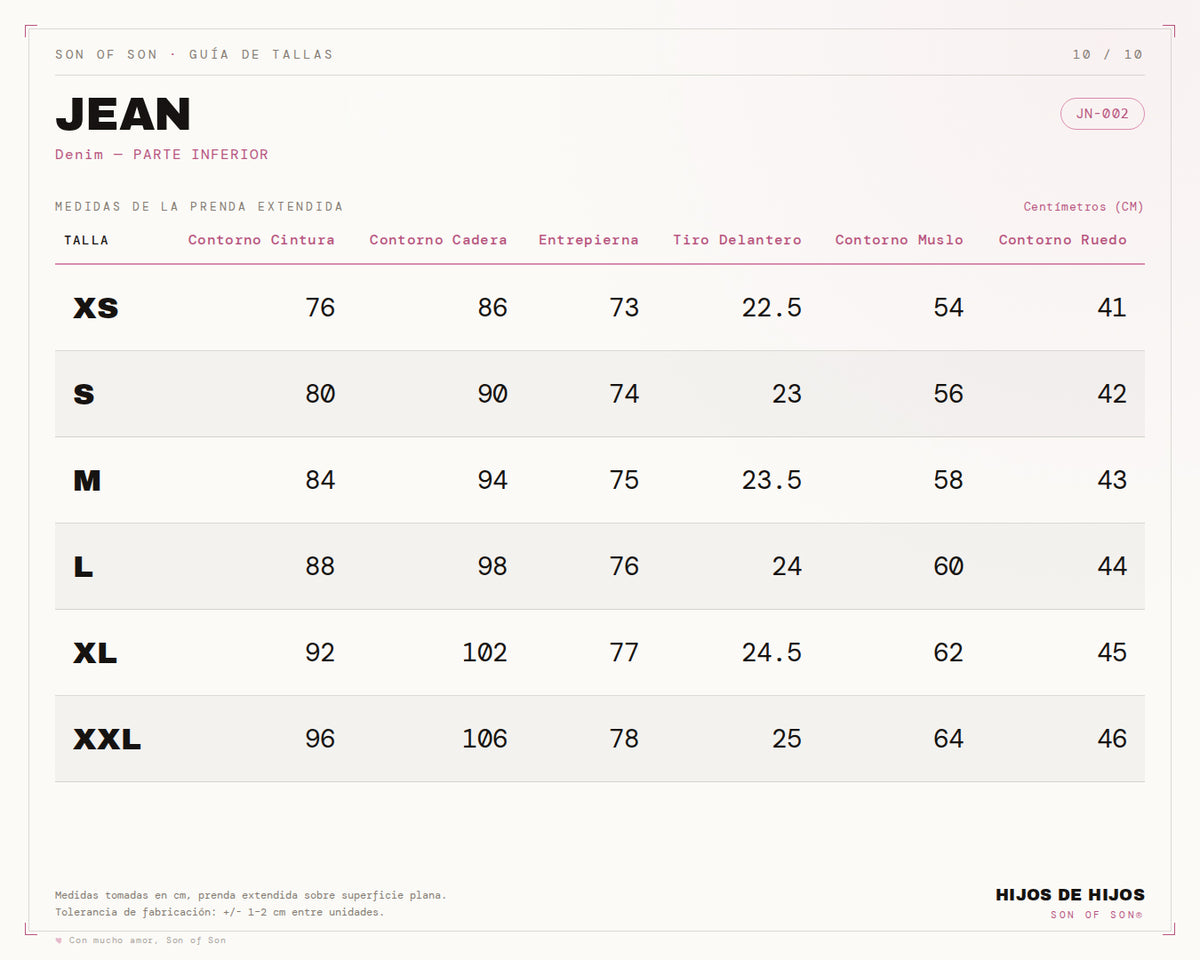The width and height of the screenshot is (1200, 960).
Task: Click the JEAN title heading
Action: tap(123, 115)
